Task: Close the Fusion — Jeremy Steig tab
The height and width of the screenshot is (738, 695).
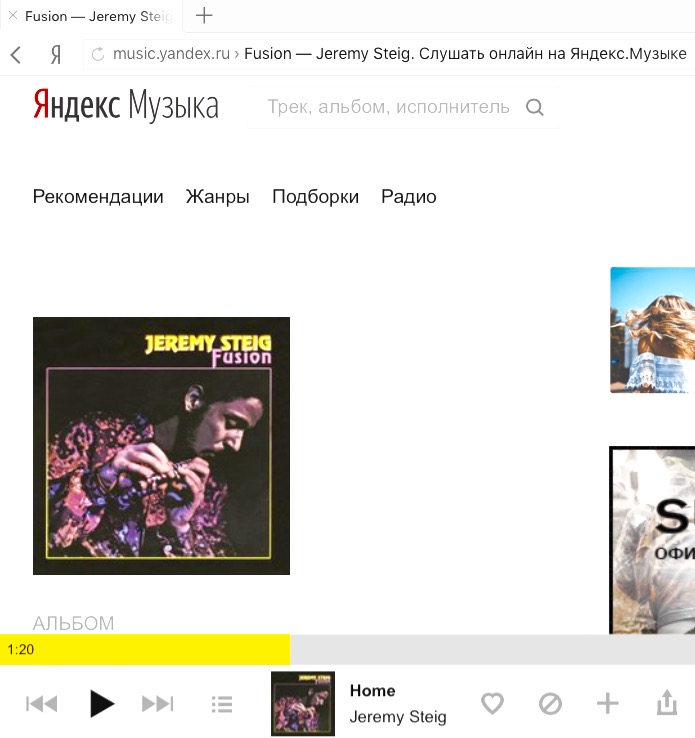Action: [x=13, y=16]
